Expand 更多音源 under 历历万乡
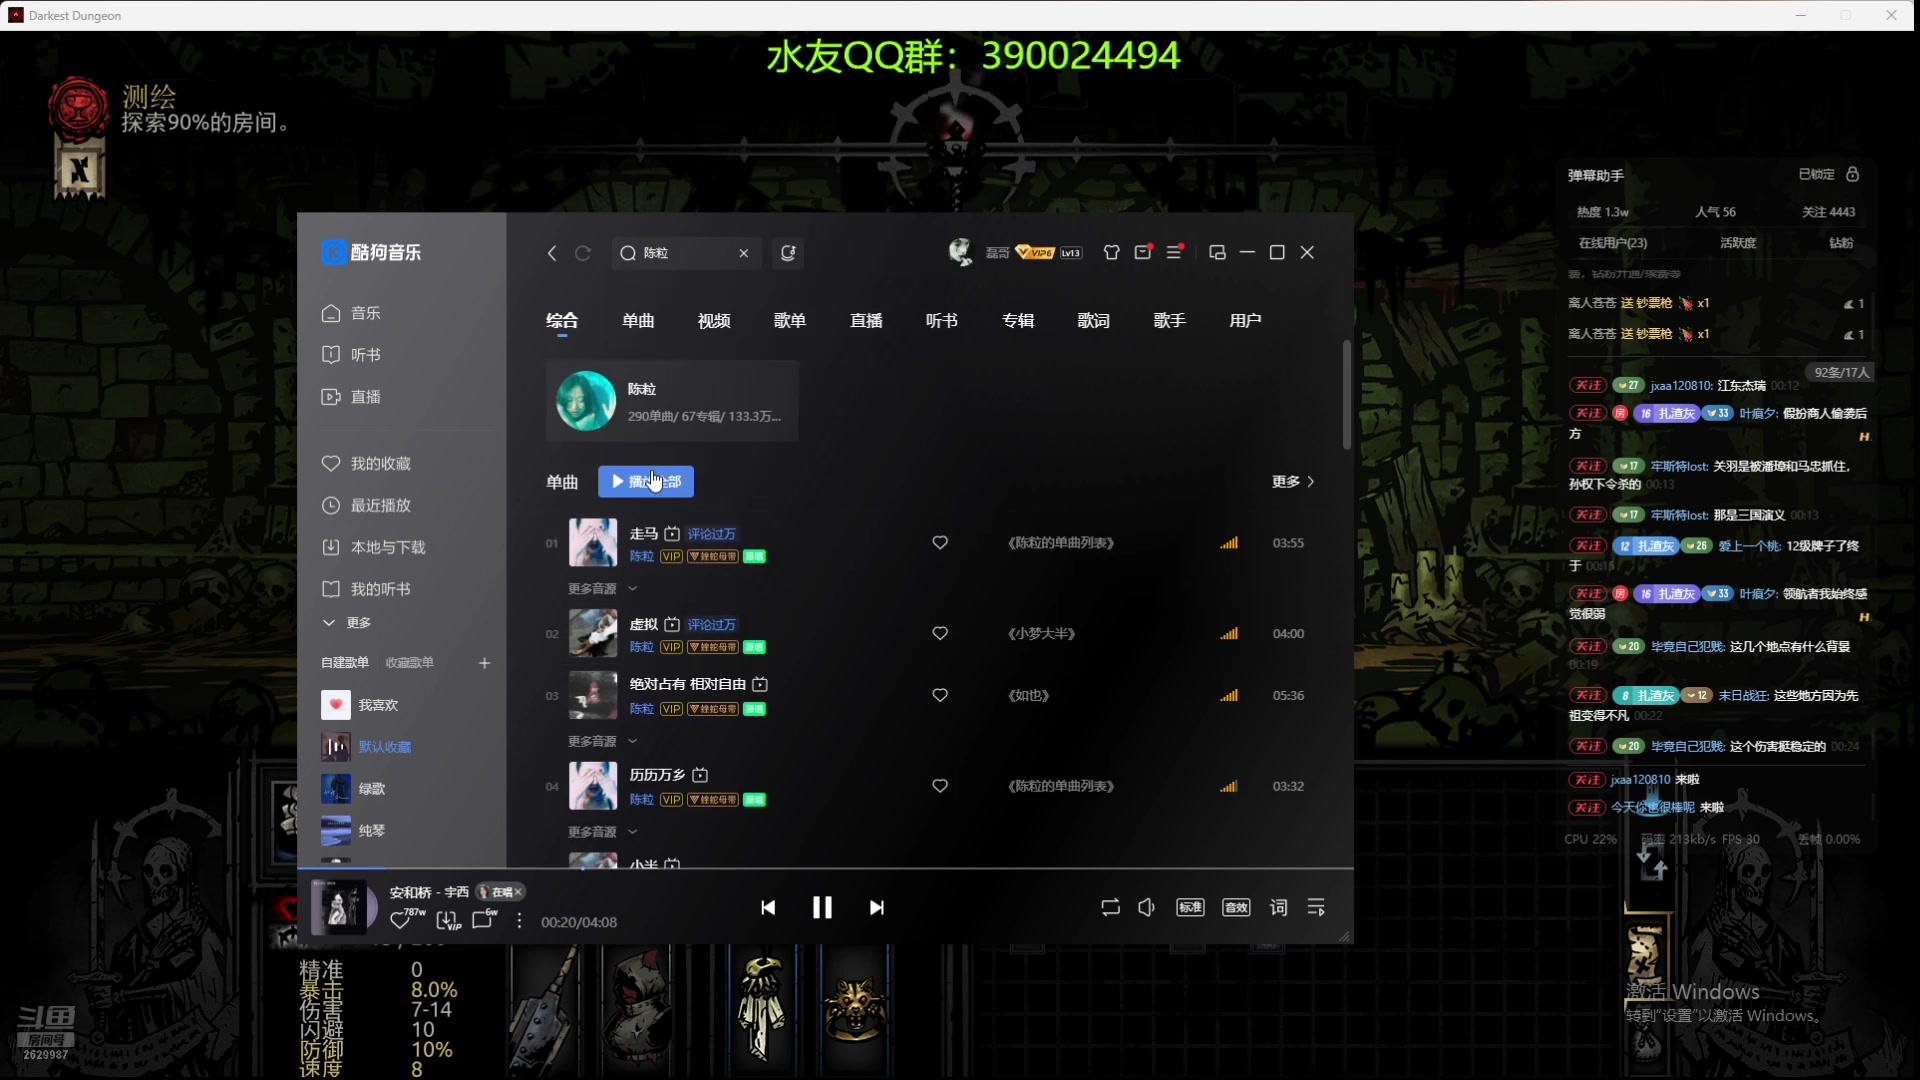This screenshot has height=1080, width=1920. coord(603,832)
